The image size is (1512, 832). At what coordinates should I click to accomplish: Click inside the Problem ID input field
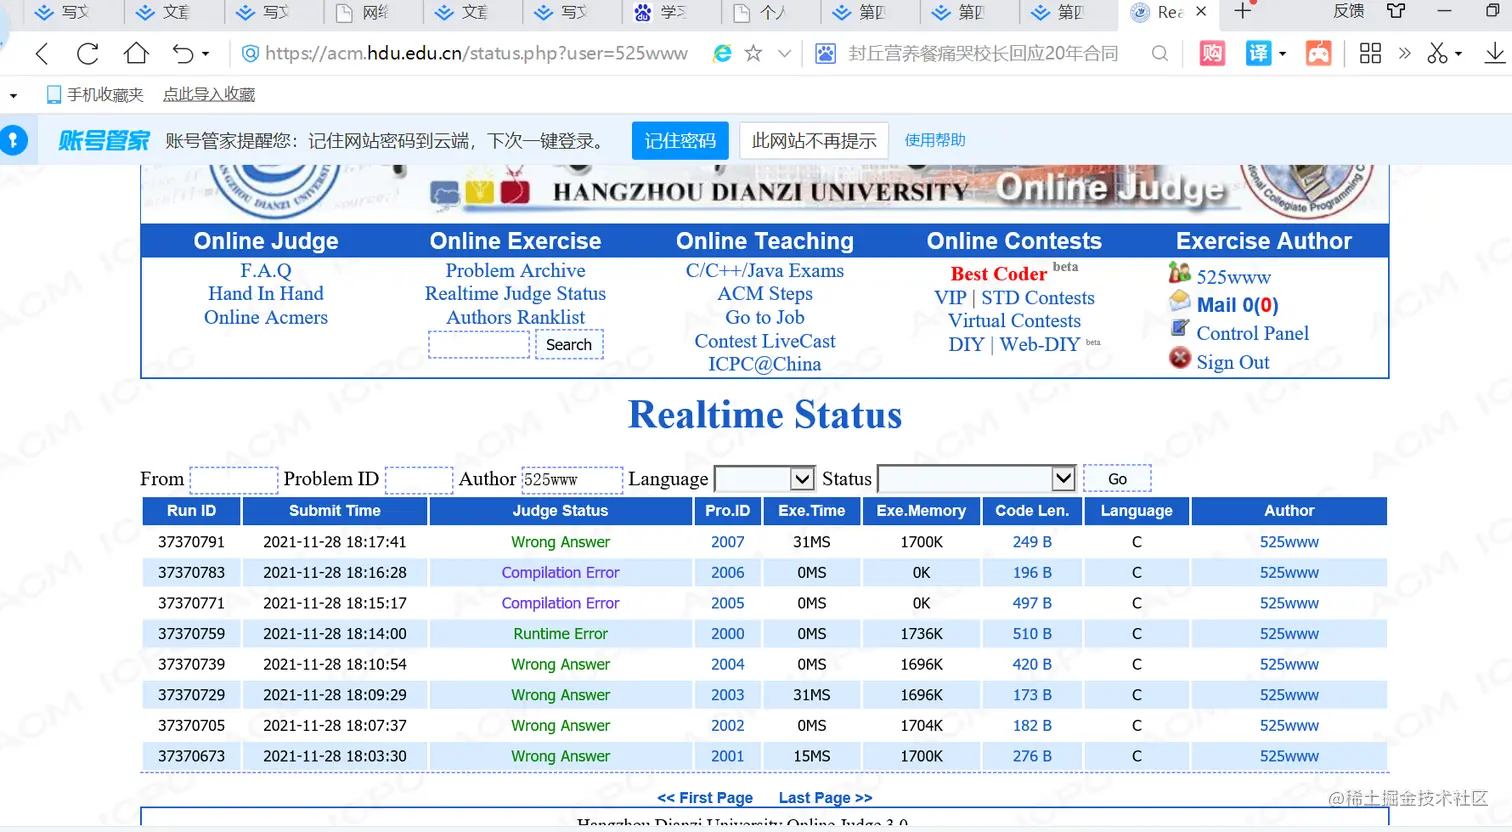pyautogui.click(x=418, y=479)
